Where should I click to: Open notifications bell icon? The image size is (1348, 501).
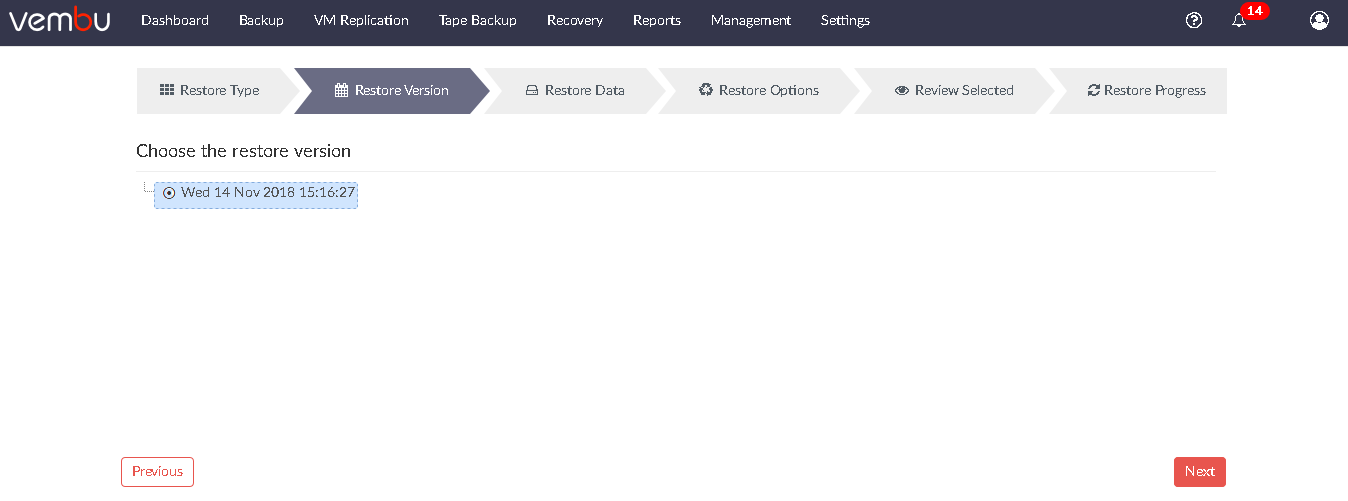tap(1239, 20)
